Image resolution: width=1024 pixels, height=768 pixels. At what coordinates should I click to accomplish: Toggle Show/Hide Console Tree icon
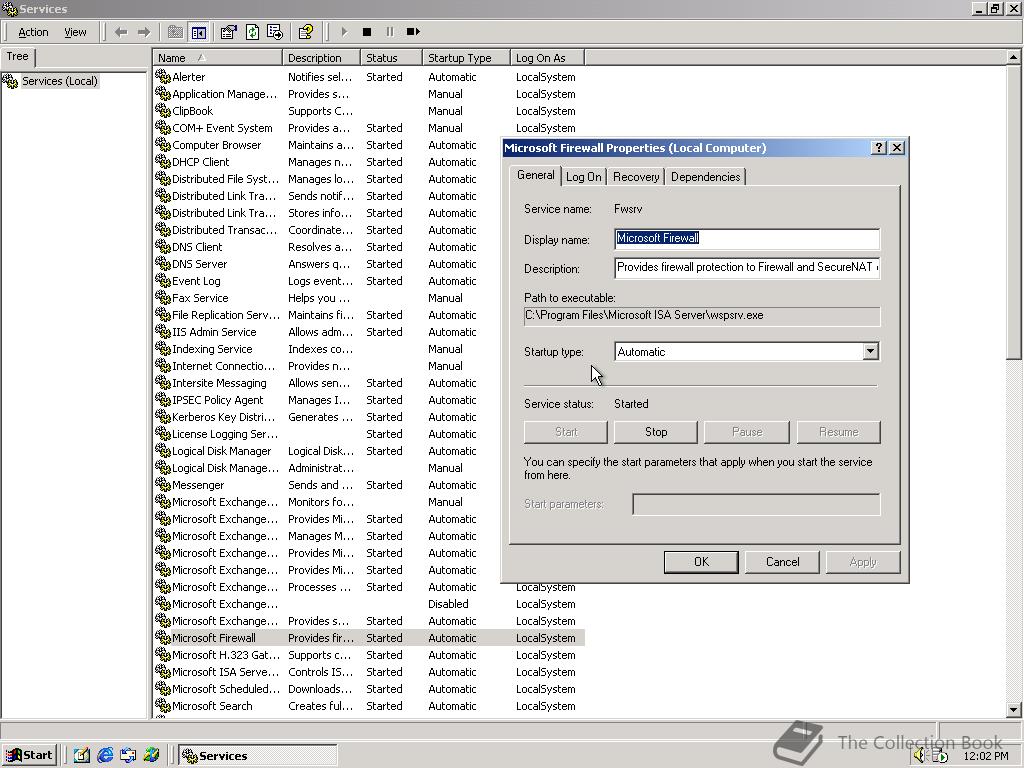pos(198,32)
